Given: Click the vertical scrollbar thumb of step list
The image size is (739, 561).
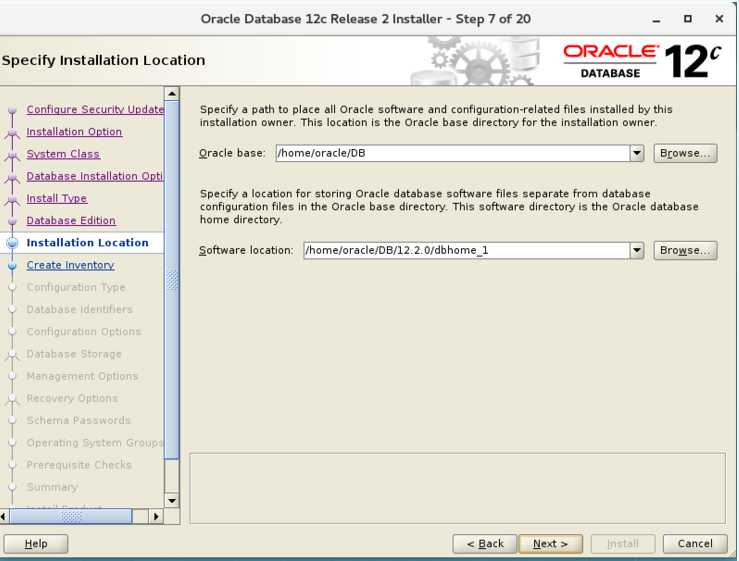Looking at the screenshot, I should click(172, 280).
